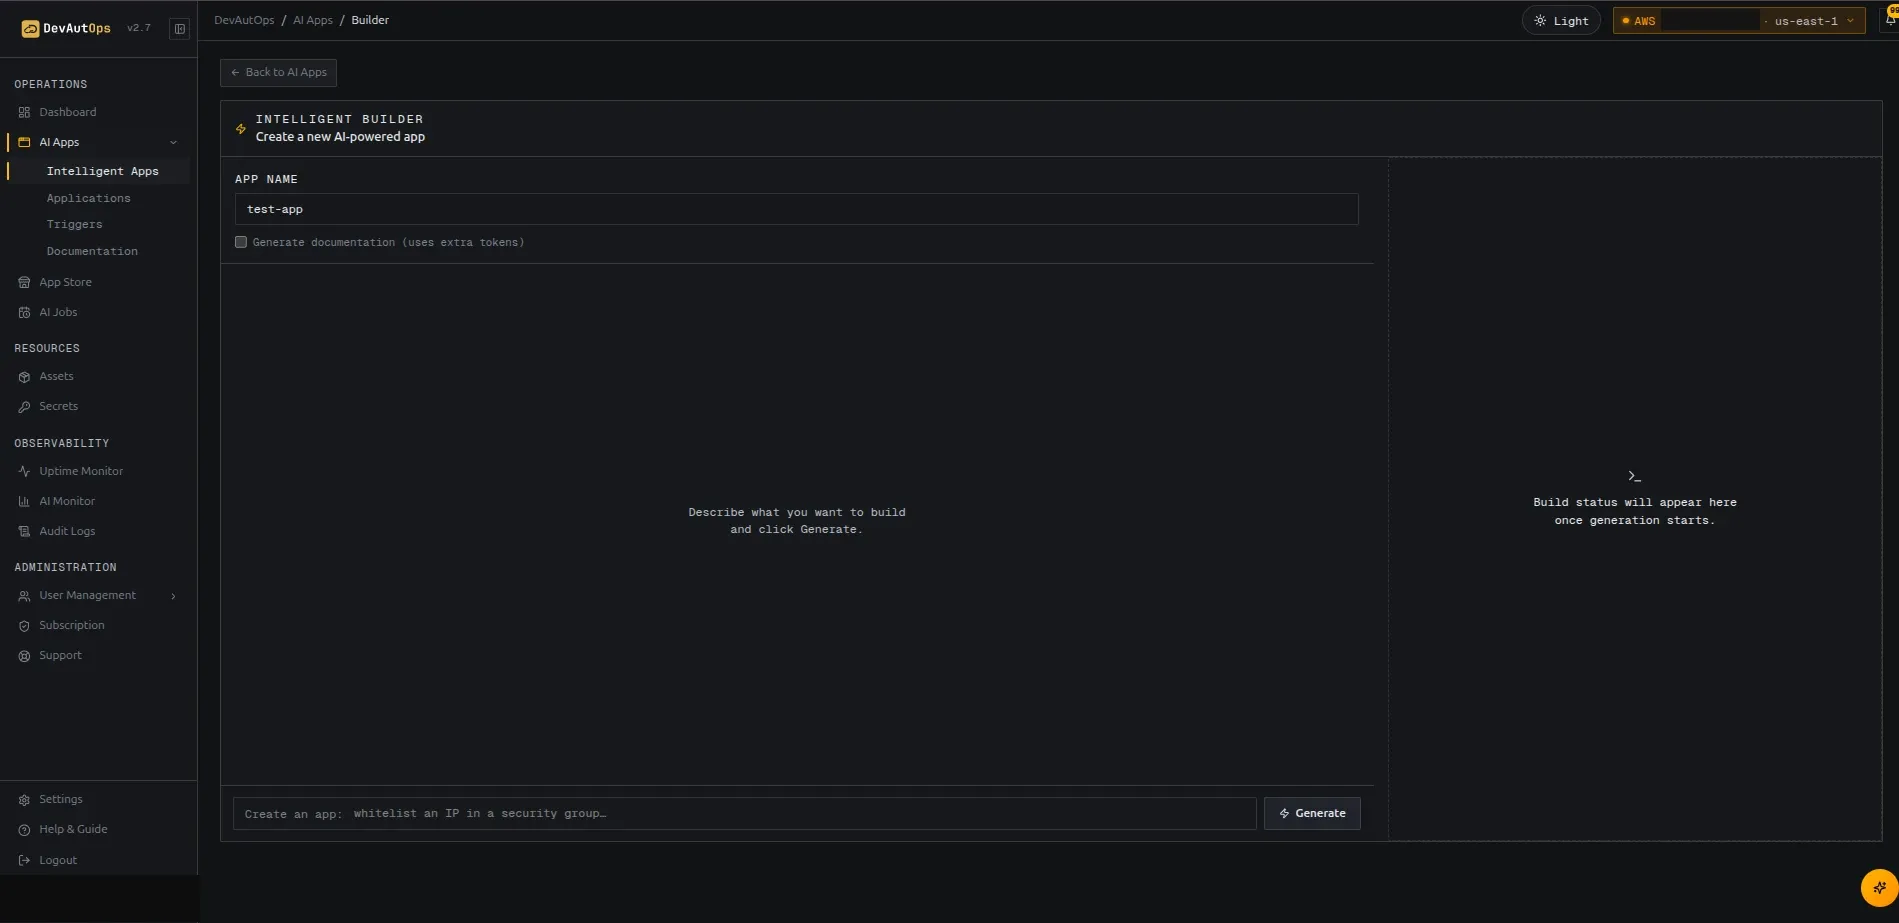Click the AI Apps folder icon

tap(24, 143)
